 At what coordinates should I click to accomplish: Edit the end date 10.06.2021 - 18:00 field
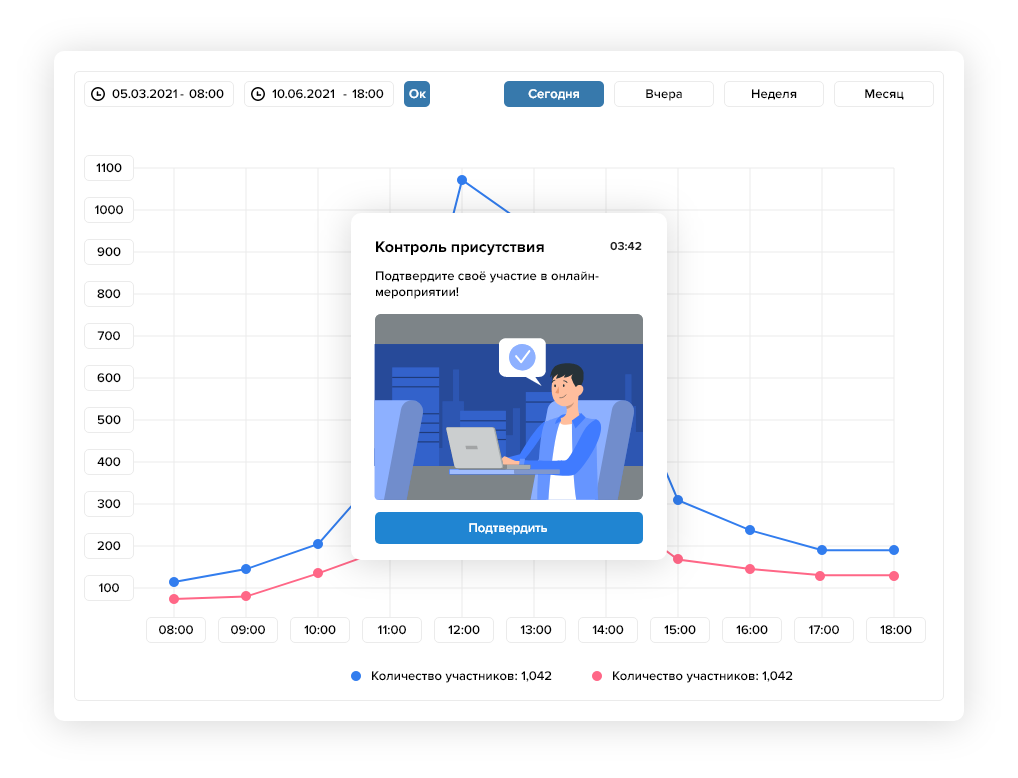[x=328, y=94]
